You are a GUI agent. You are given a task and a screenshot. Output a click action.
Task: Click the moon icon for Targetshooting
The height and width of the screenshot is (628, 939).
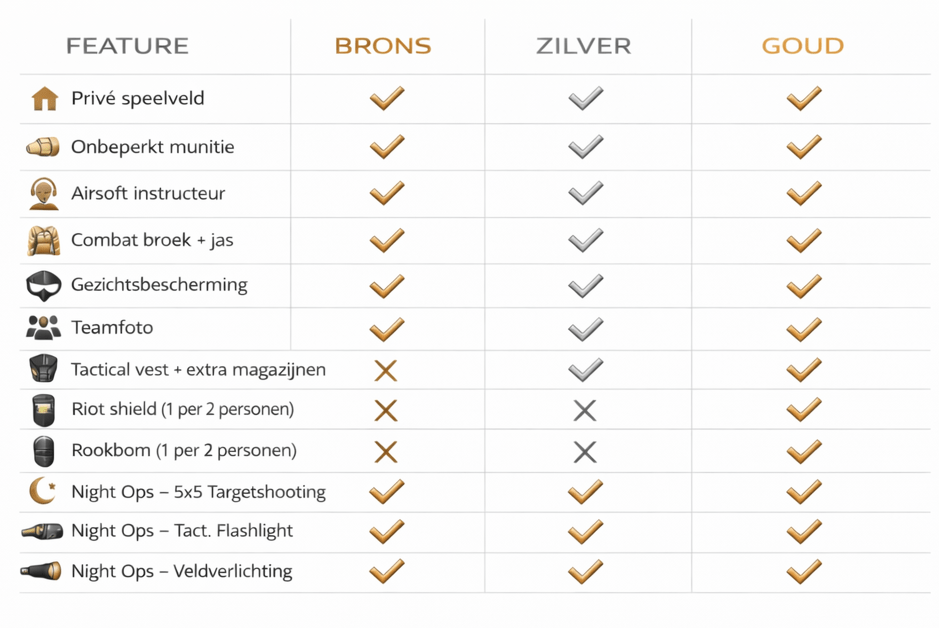42,491
